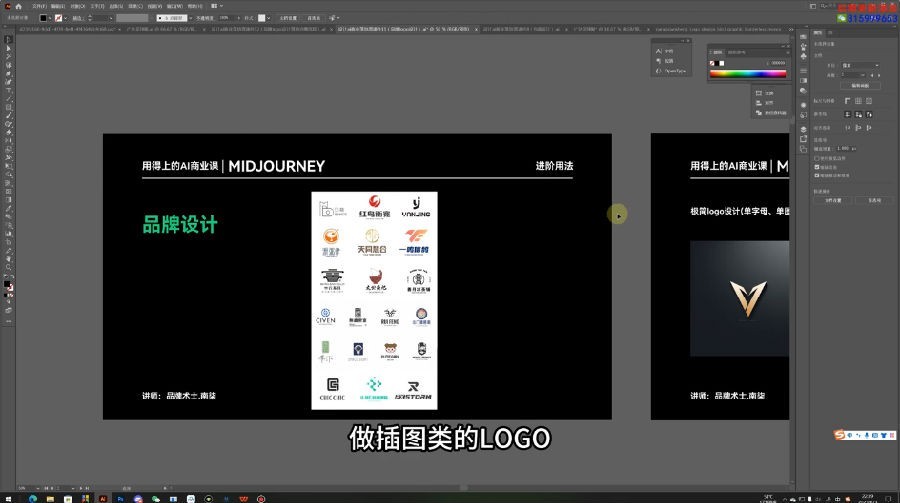The image size is (900, 503).
Task: Click 首选项 under quick actions in Properties
Action: 875,200
